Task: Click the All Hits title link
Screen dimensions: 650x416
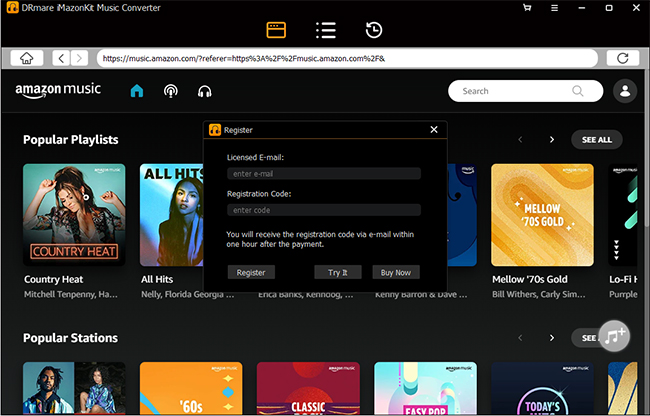Action: (x=157, y=279)
